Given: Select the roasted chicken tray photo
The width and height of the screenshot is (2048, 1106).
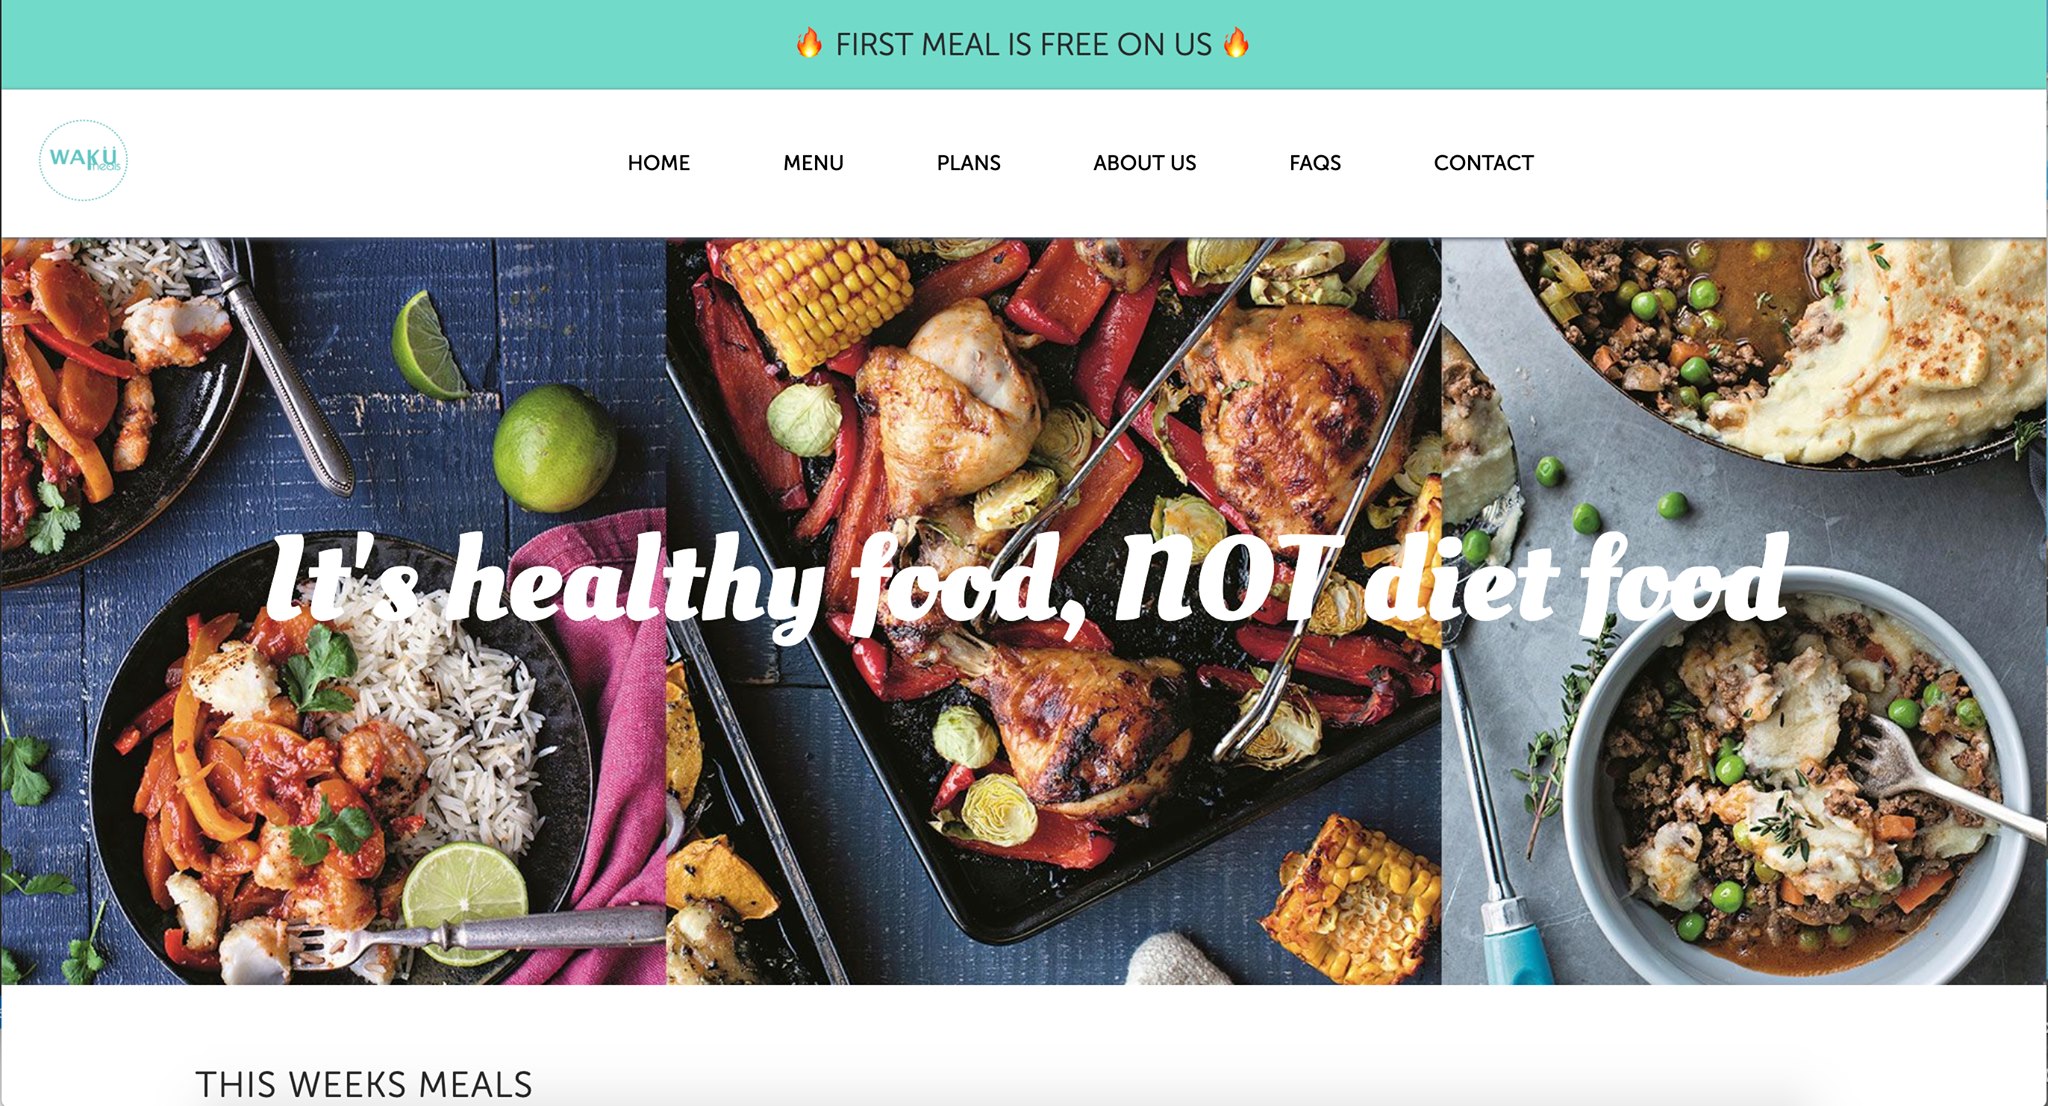Looking at the screenshot, I should click(x=1054, y=611).
